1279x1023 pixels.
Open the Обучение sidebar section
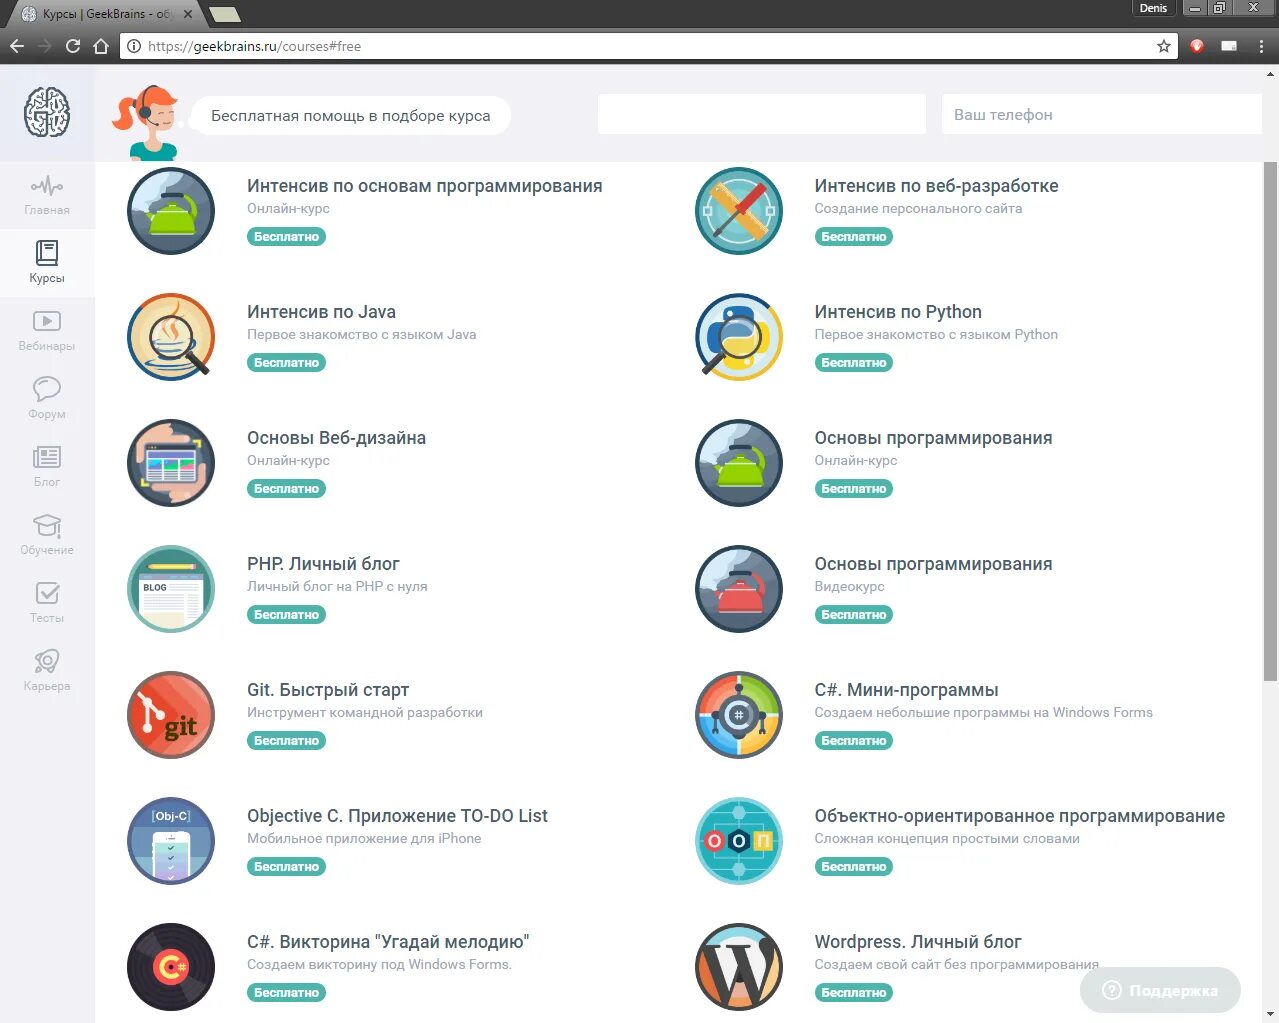47,535
